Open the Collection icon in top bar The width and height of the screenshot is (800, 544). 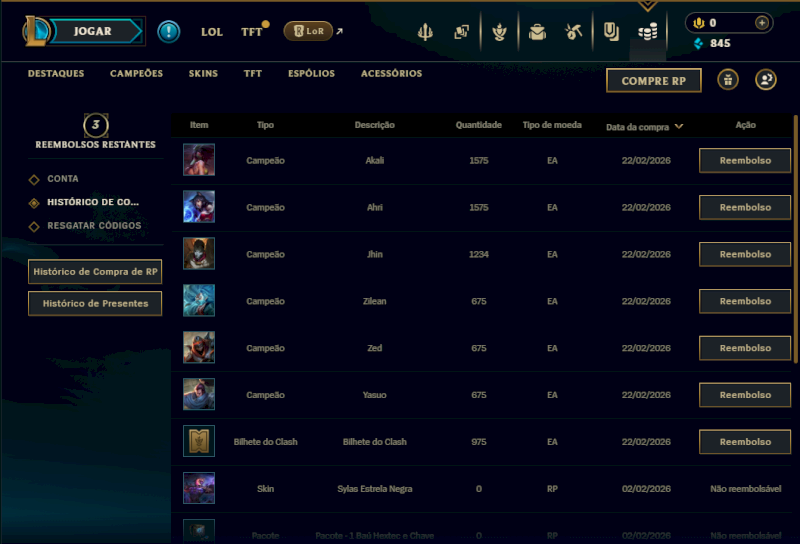(x=611, y=32)
